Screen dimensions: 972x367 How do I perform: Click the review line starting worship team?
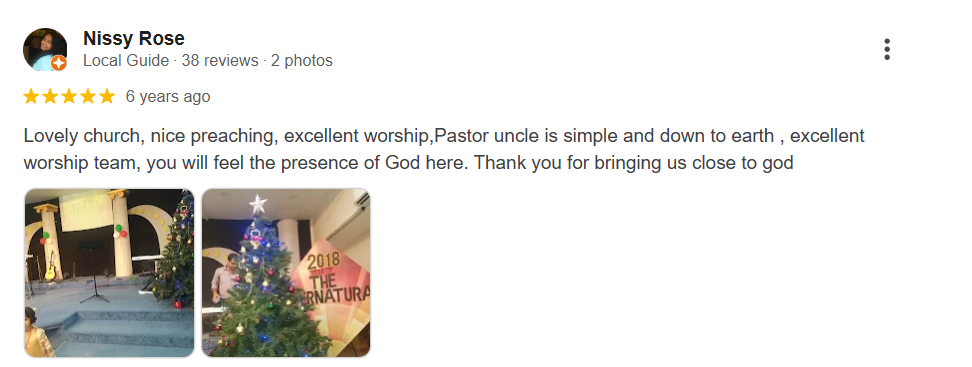point(409,163)
